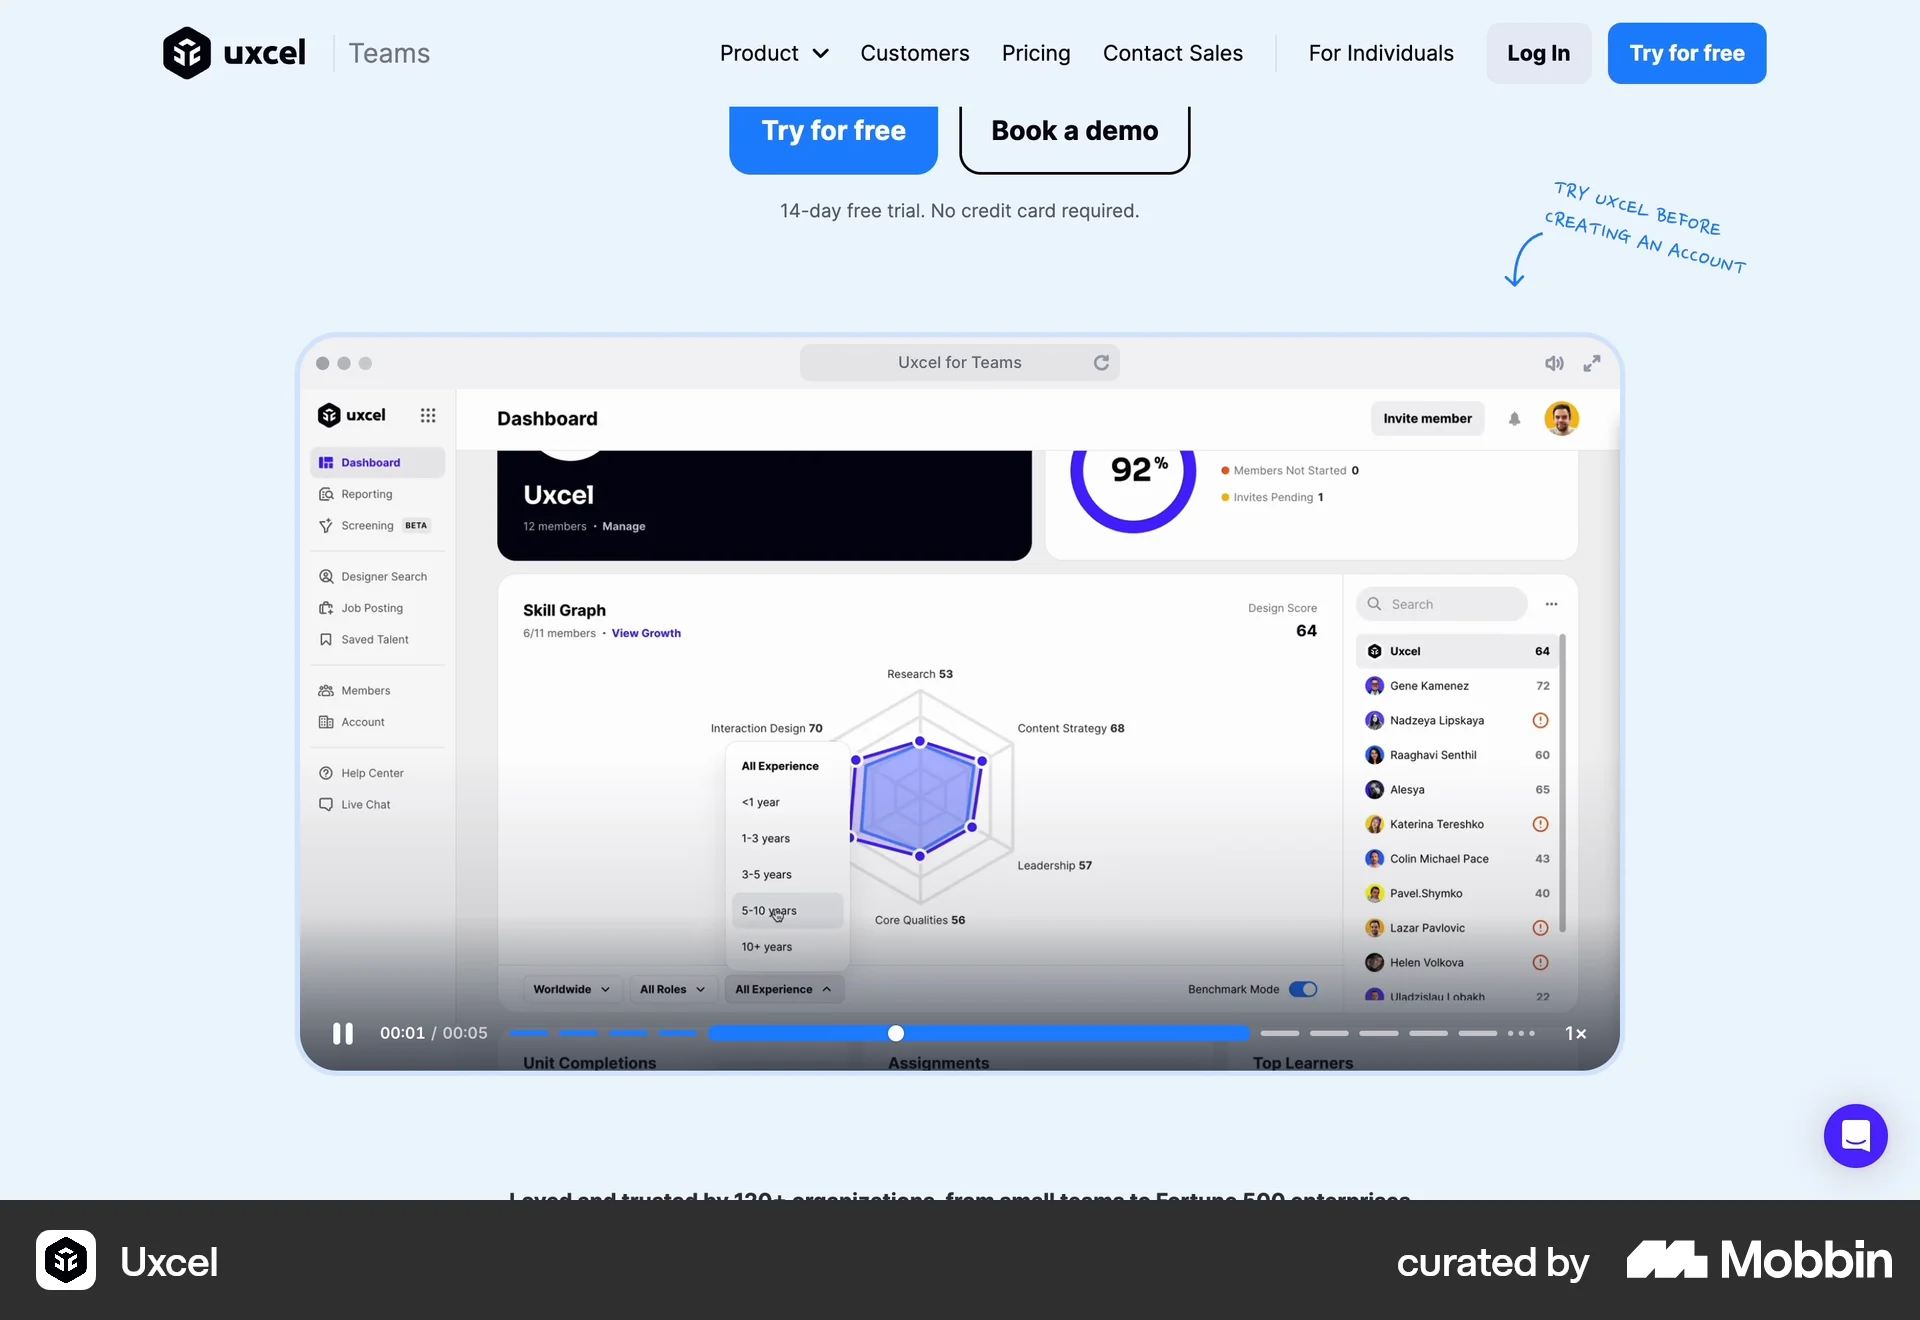1920x1320 pixels.
Task: Select the Screening BETA sidebar item
Action: 367,525
